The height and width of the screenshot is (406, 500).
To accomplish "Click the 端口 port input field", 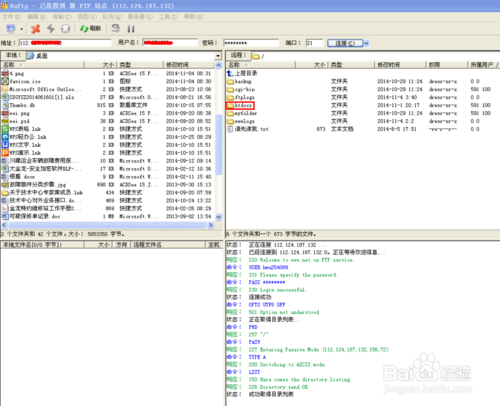I will [315, 43].
